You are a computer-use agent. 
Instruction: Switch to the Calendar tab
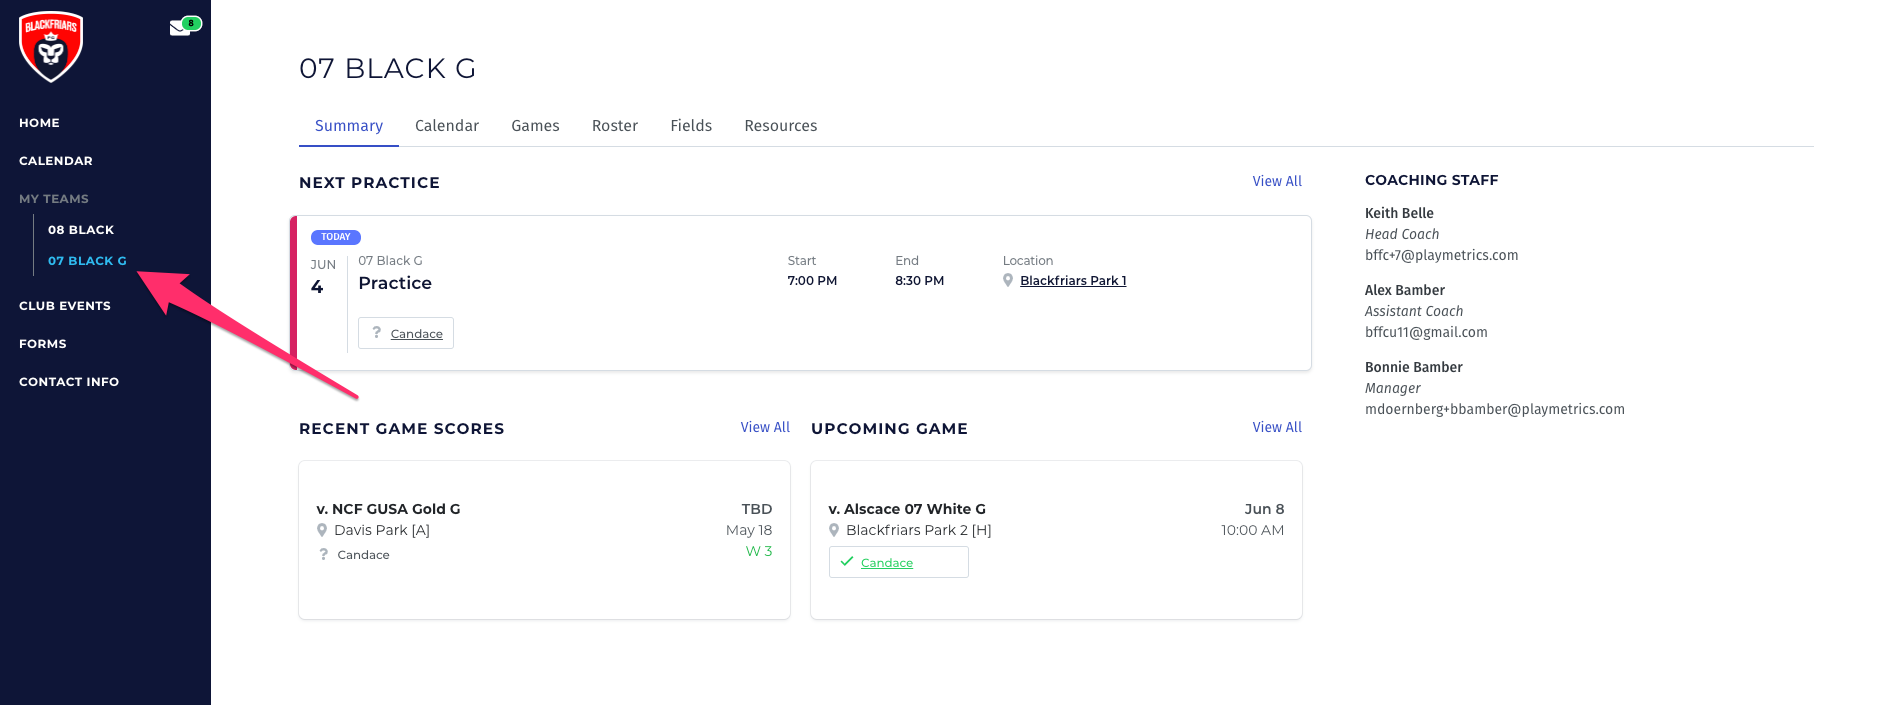[446, 126]
